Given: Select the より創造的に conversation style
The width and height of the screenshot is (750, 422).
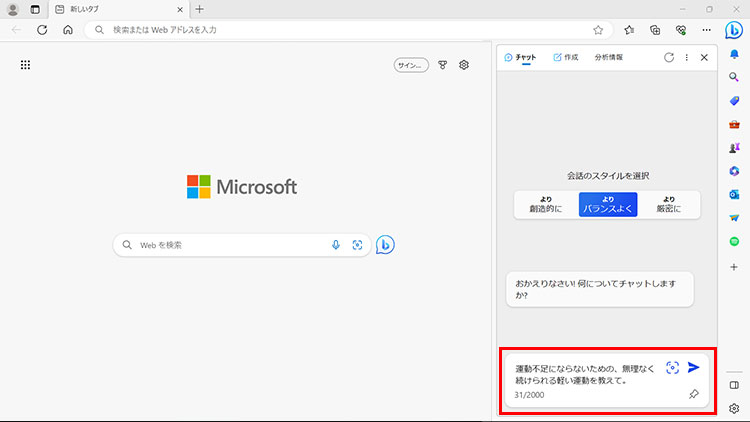Looking at the screenshot, I should pos(545,205).
